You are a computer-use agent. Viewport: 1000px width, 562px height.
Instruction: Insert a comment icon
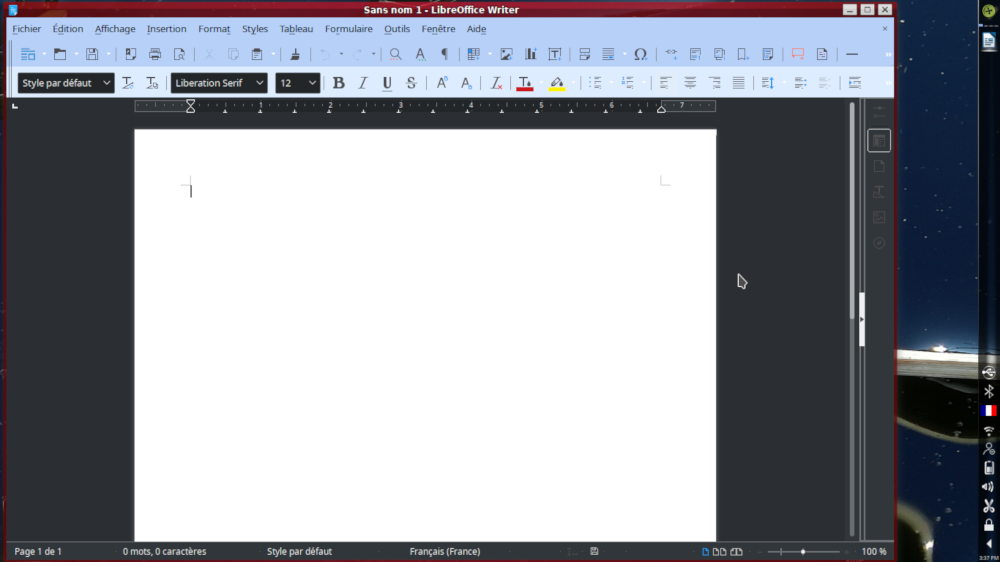click(798, 54)
